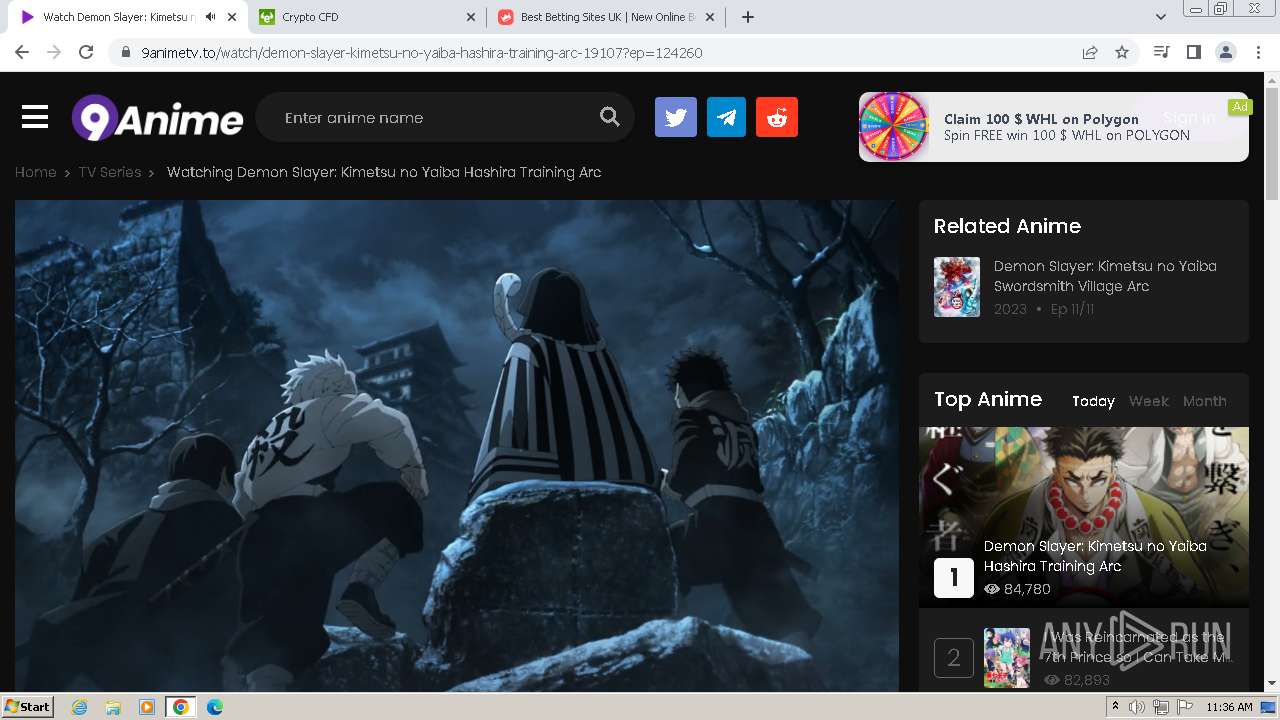Click the Demon Slayer video player
Viewport: 1280px width, 720px height.
(x=457, y=446)
